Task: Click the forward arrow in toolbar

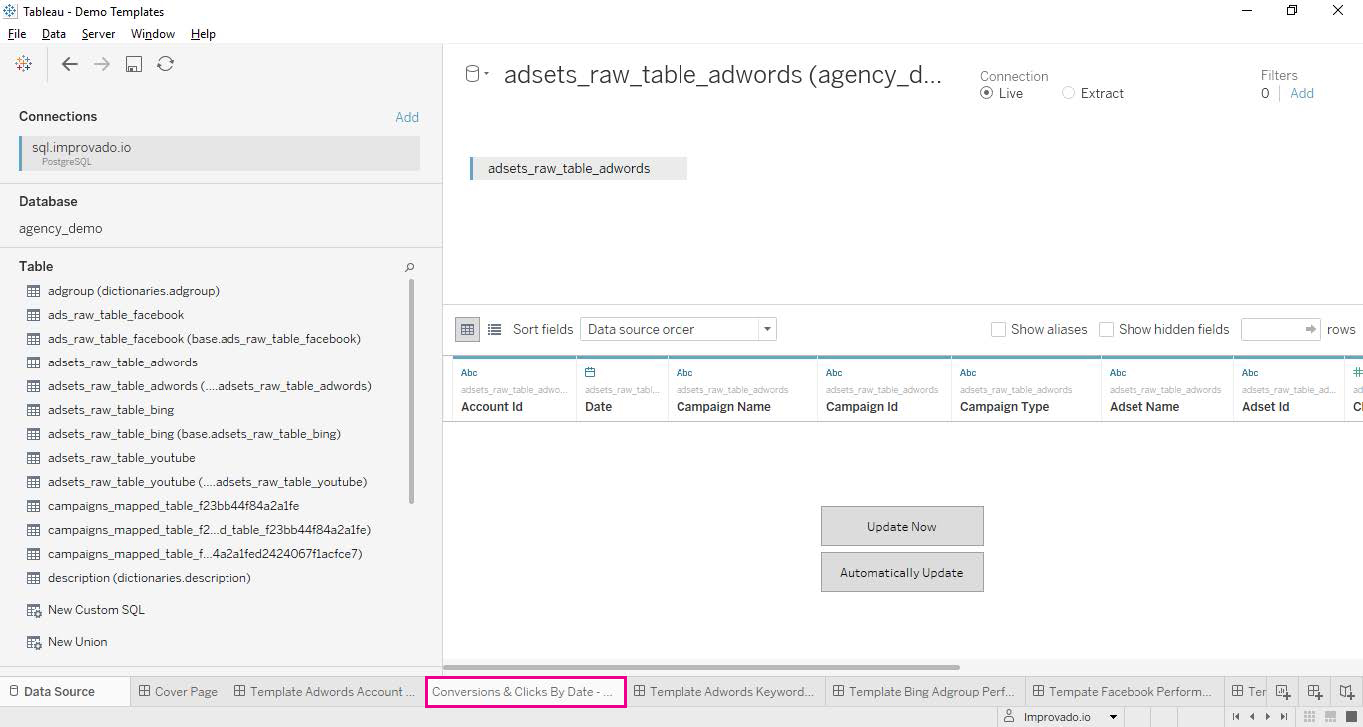Action: click(102, 64)
